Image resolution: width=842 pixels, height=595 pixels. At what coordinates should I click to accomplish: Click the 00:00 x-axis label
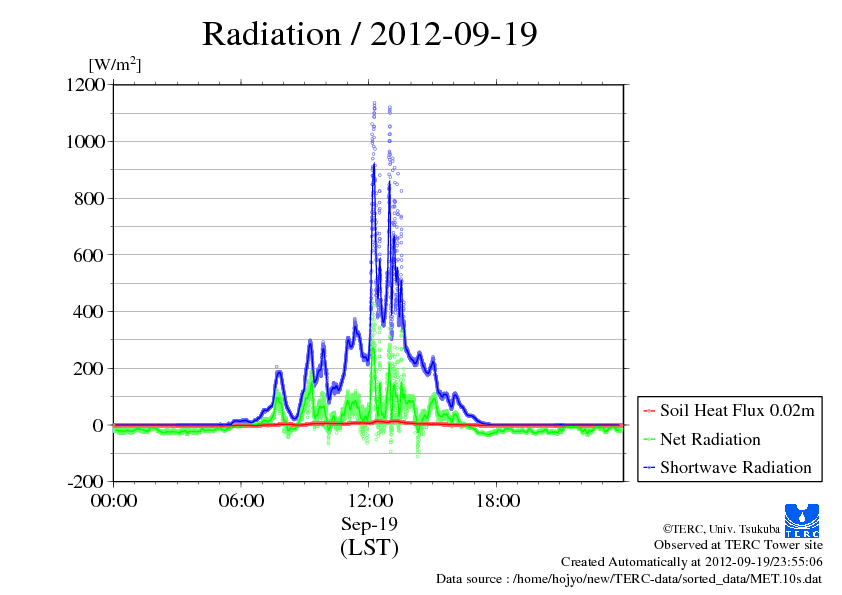click(114, 501)
